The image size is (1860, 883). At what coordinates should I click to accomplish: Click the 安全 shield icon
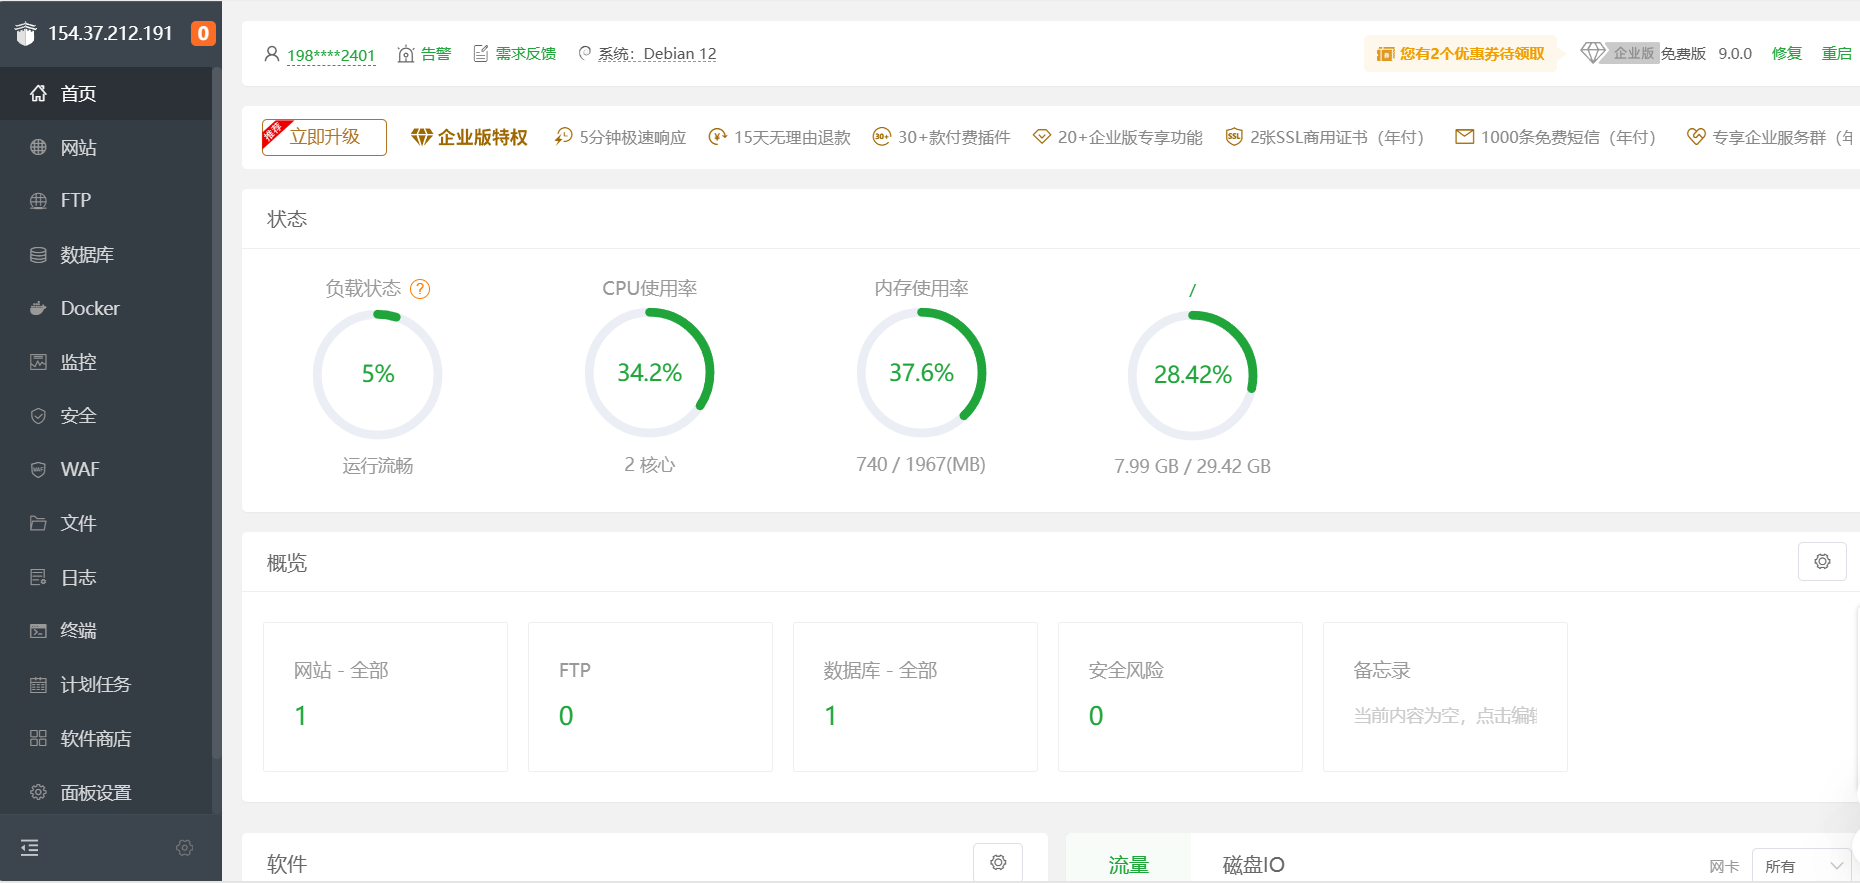pos(38,416)
